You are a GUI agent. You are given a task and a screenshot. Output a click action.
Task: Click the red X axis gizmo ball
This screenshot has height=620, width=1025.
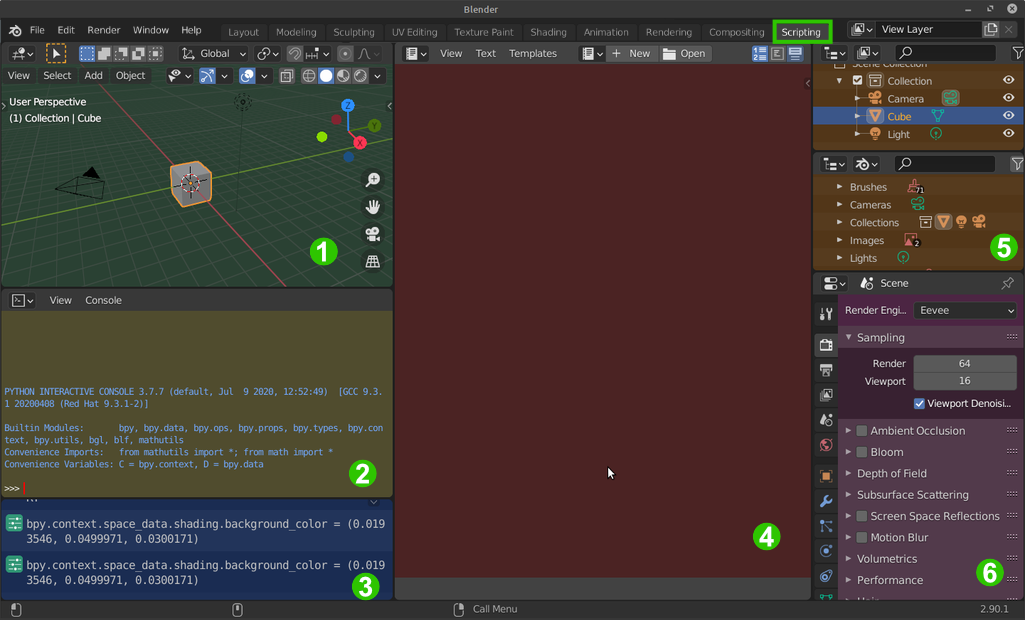(x=360, y=143)
